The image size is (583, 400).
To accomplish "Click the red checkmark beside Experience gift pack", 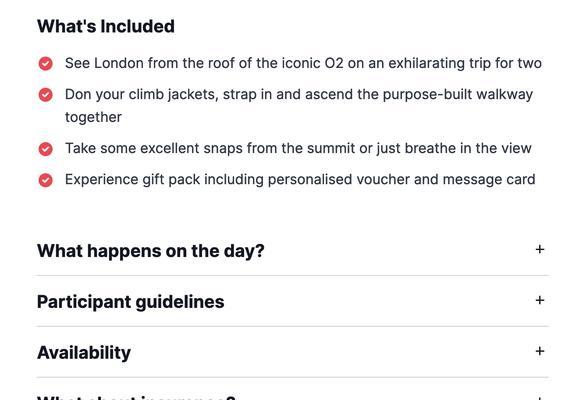I will tap(45, 180).
